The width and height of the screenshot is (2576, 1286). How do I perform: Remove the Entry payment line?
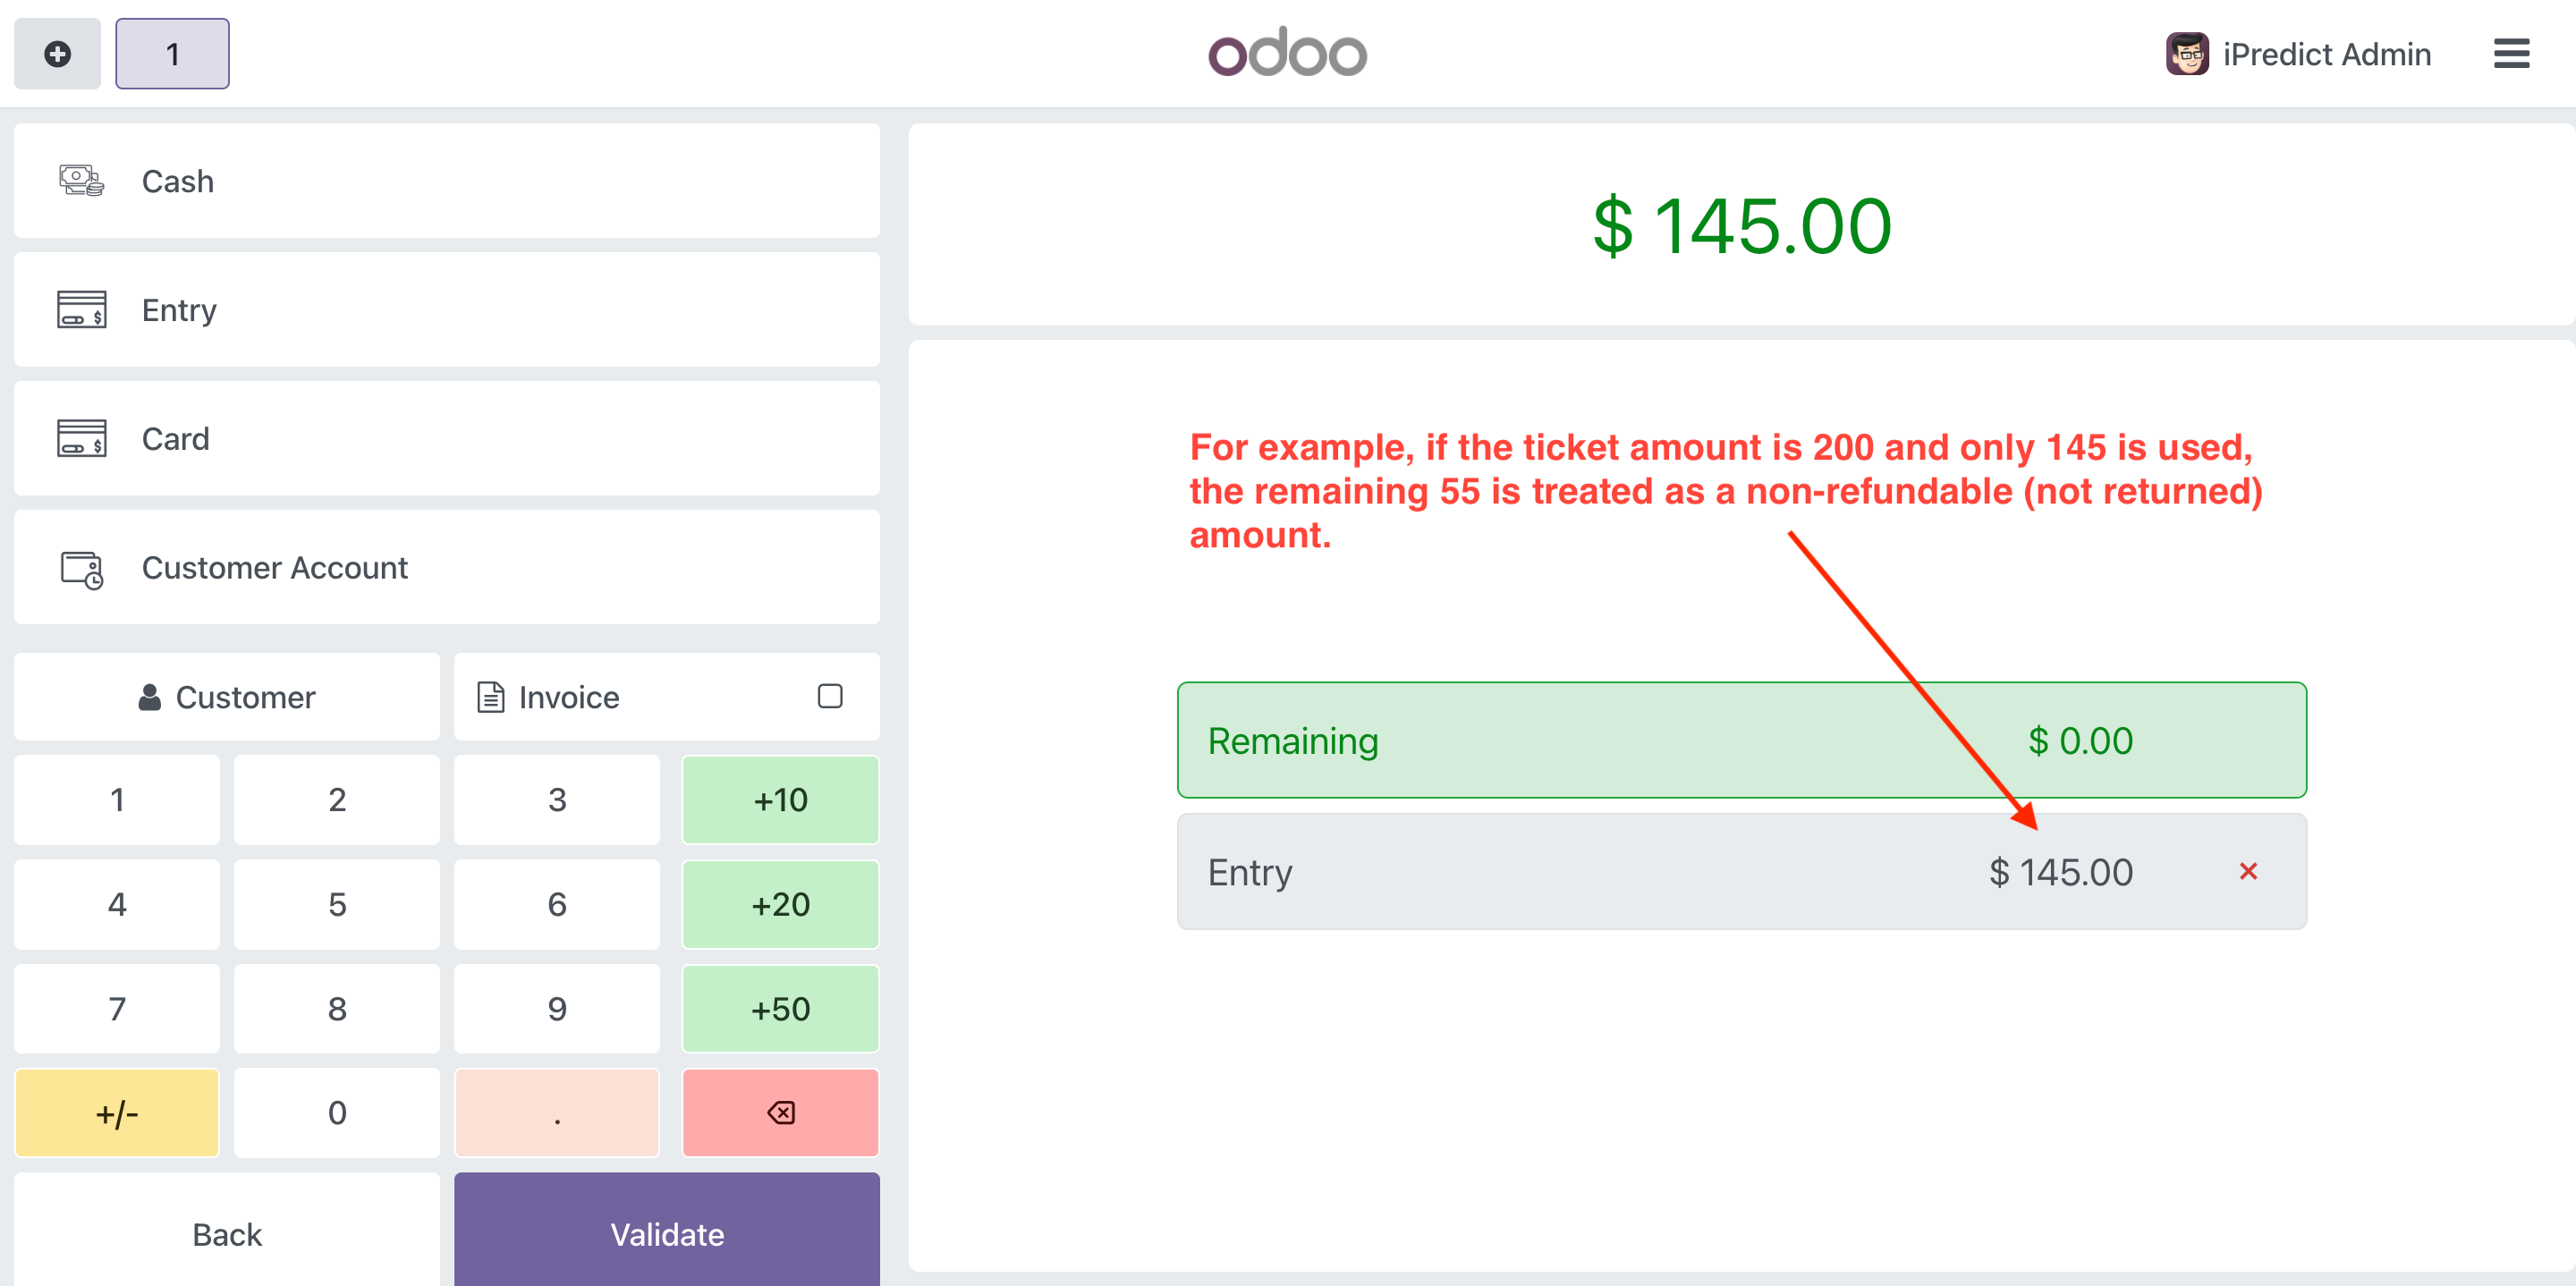click(2248, 872)
